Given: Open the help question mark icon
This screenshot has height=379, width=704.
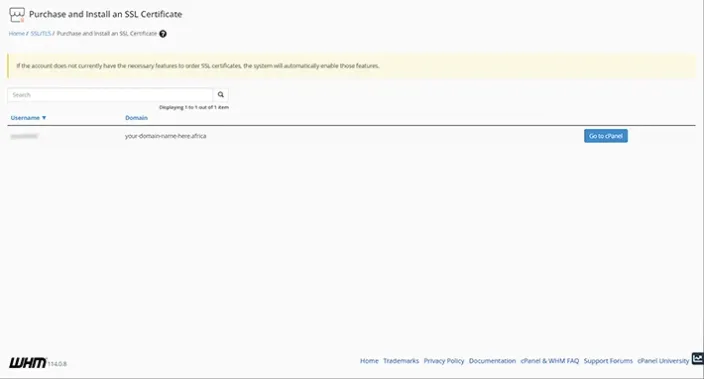Looking at the screenshot, I should click(163, 34).
